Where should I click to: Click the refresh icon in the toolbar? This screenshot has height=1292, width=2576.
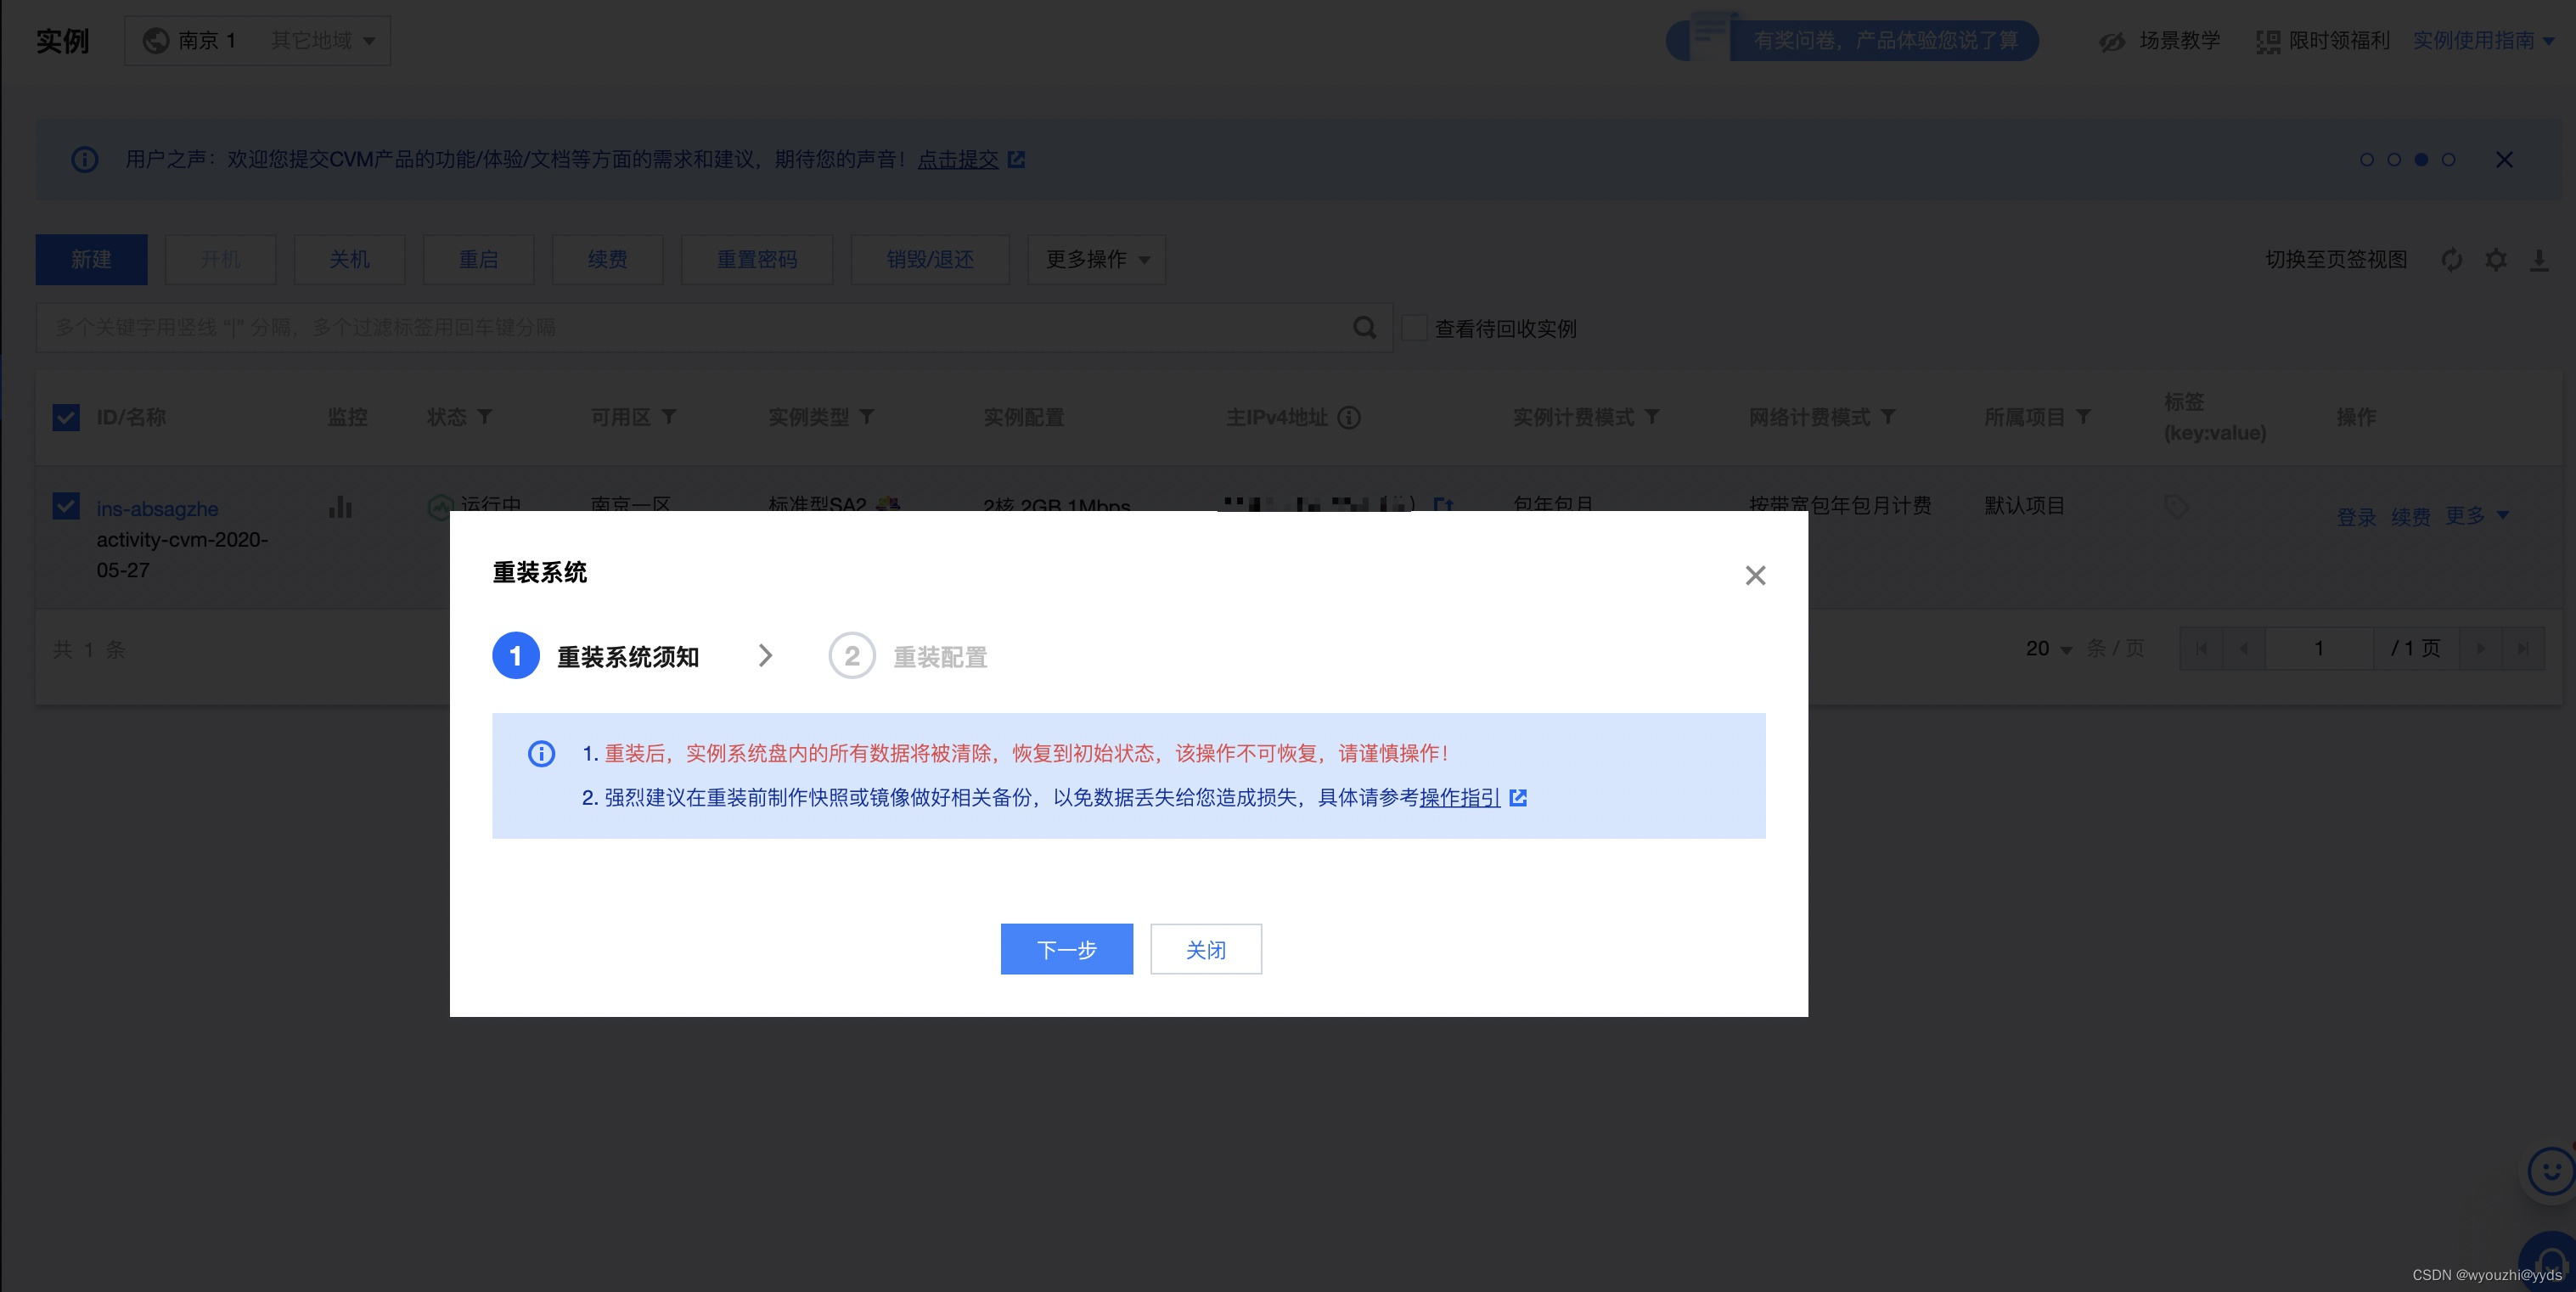click(2451, 260)
